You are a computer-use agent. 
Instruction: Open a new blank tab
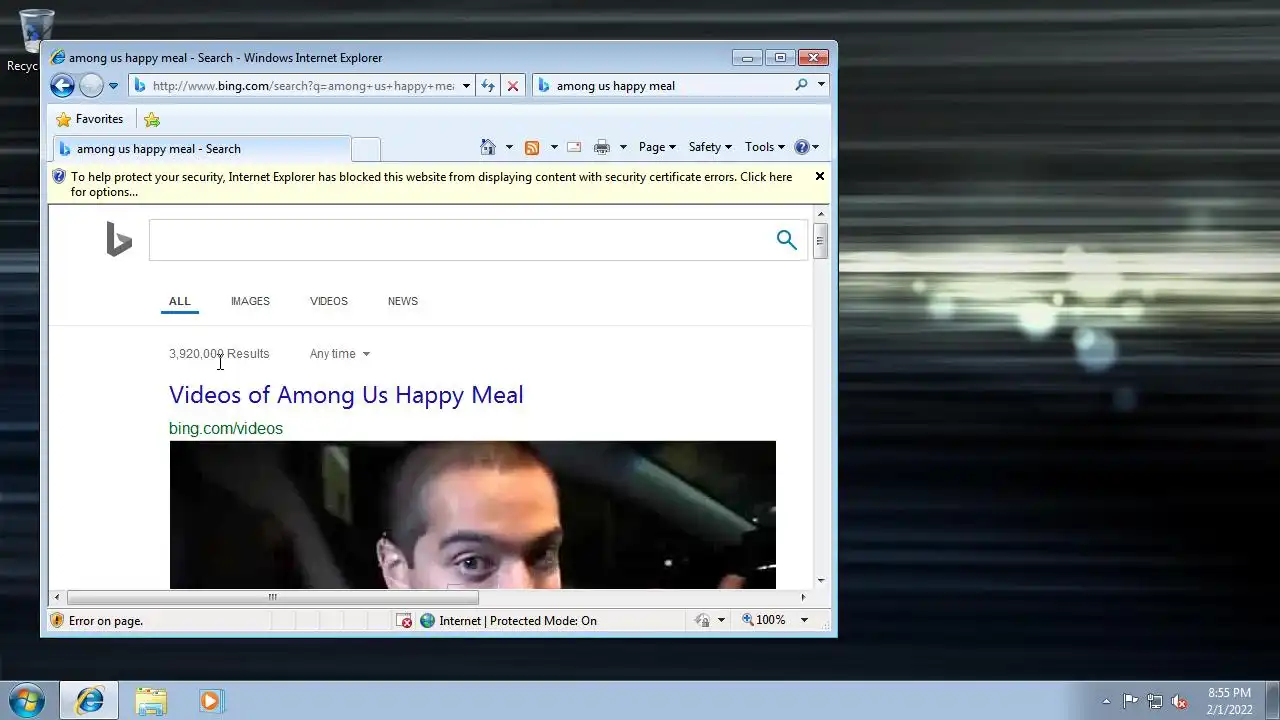366,149
